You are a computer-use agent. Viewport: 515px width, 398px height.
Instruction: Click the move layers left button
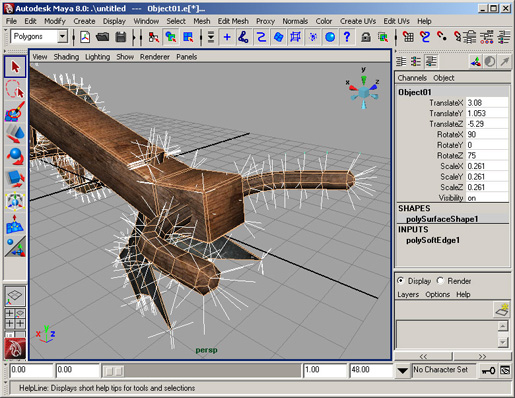click(x=423, y=356)
